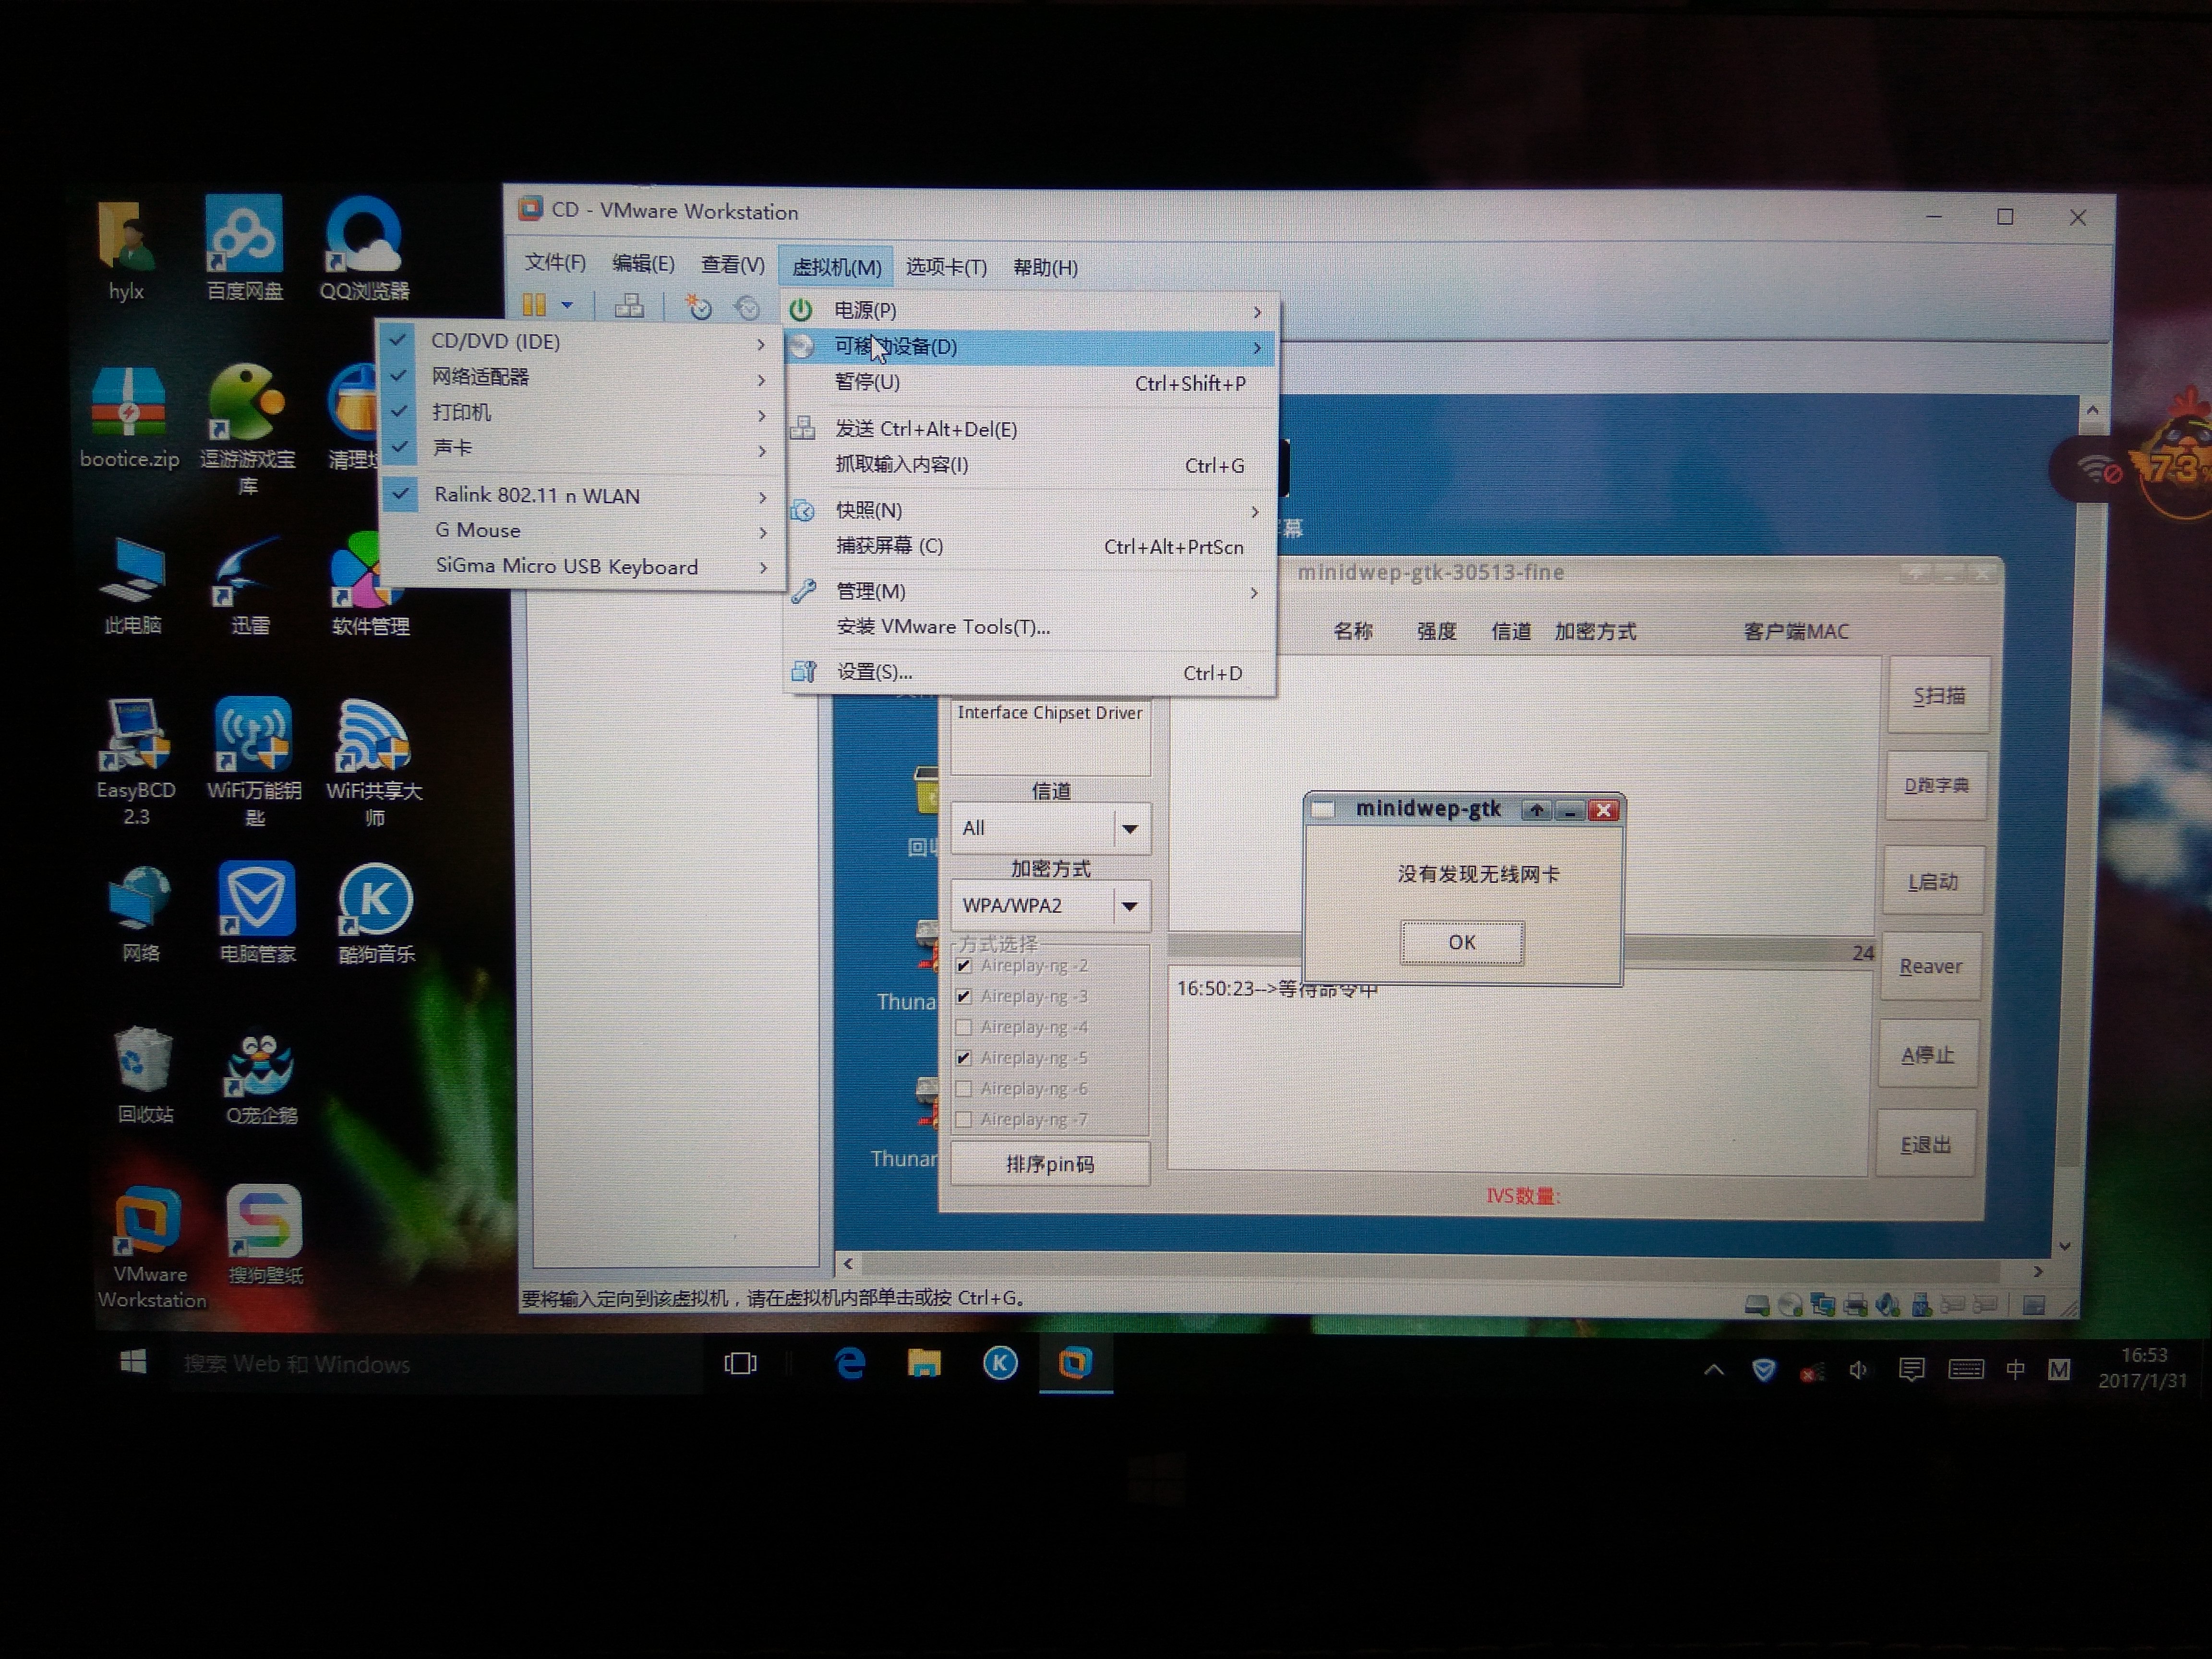Click the VMware pause toolbar icon
Viewport: 2212px width, 1659px height.
[534, 305]
